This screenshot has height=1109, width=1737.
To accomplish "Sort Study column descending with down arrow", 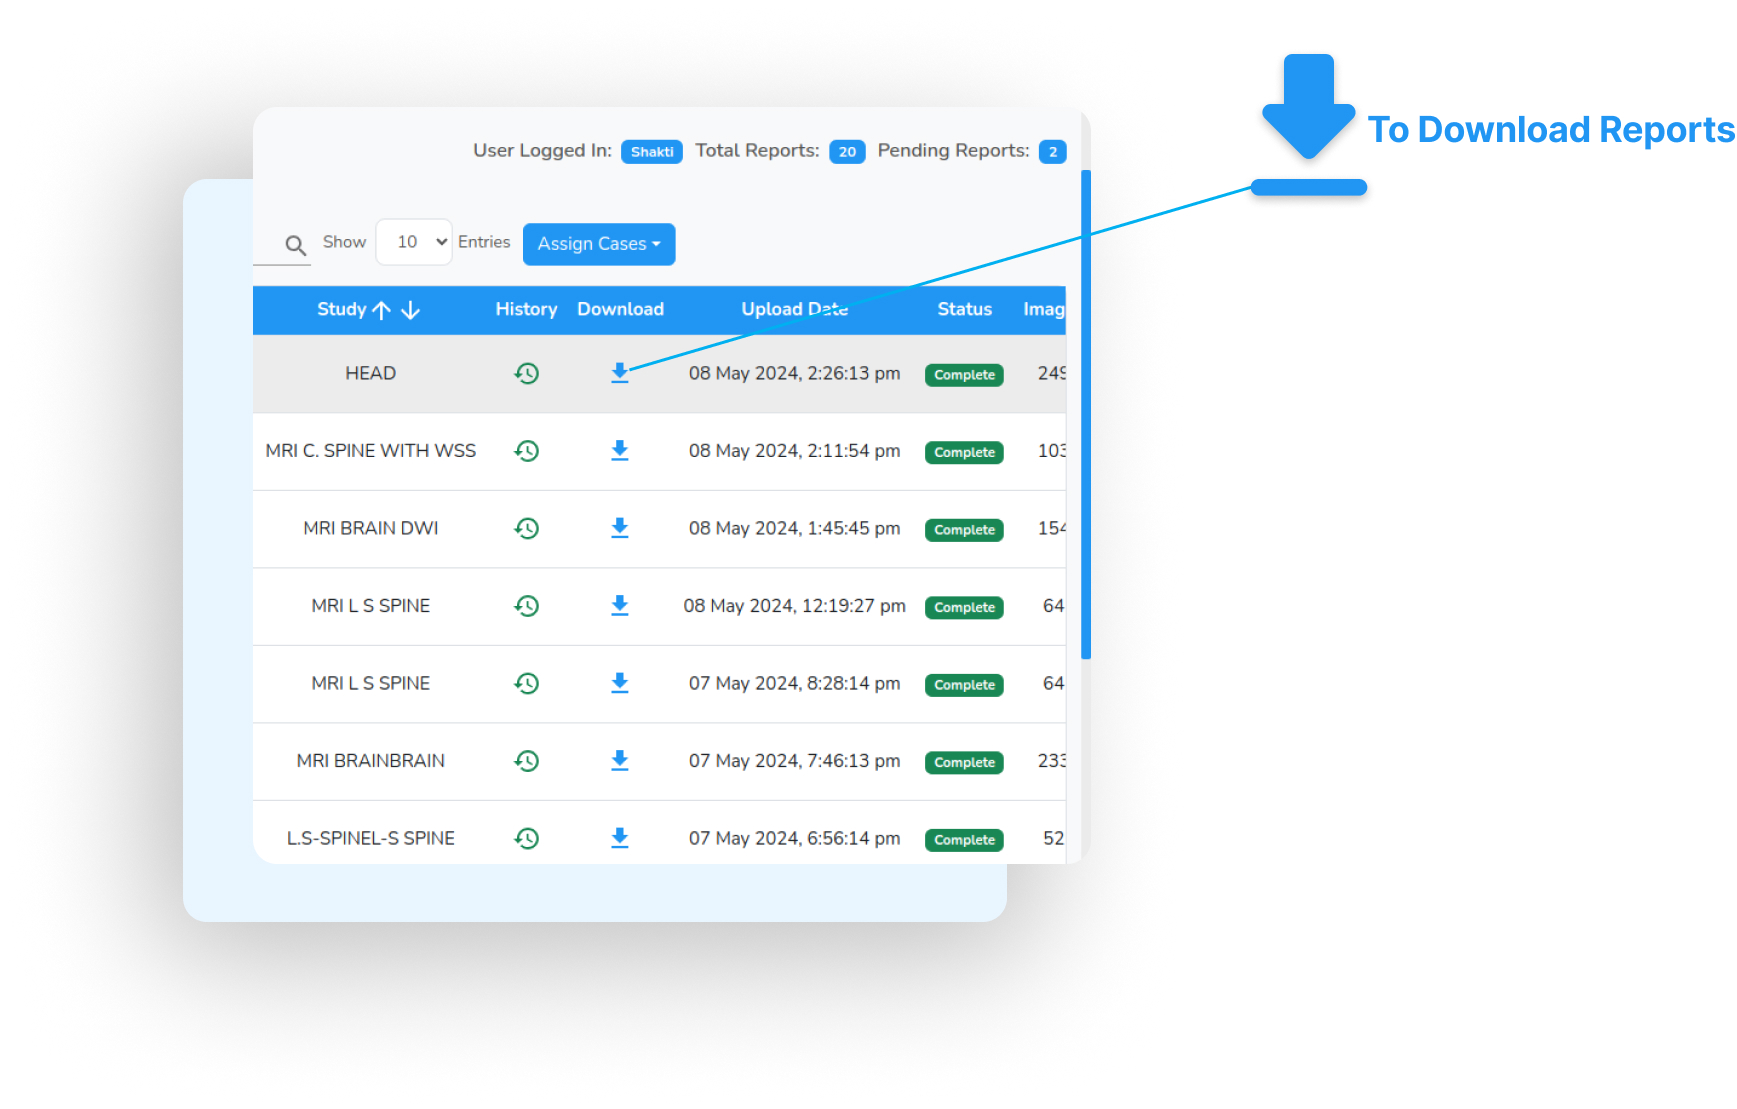I will point(412,310).
